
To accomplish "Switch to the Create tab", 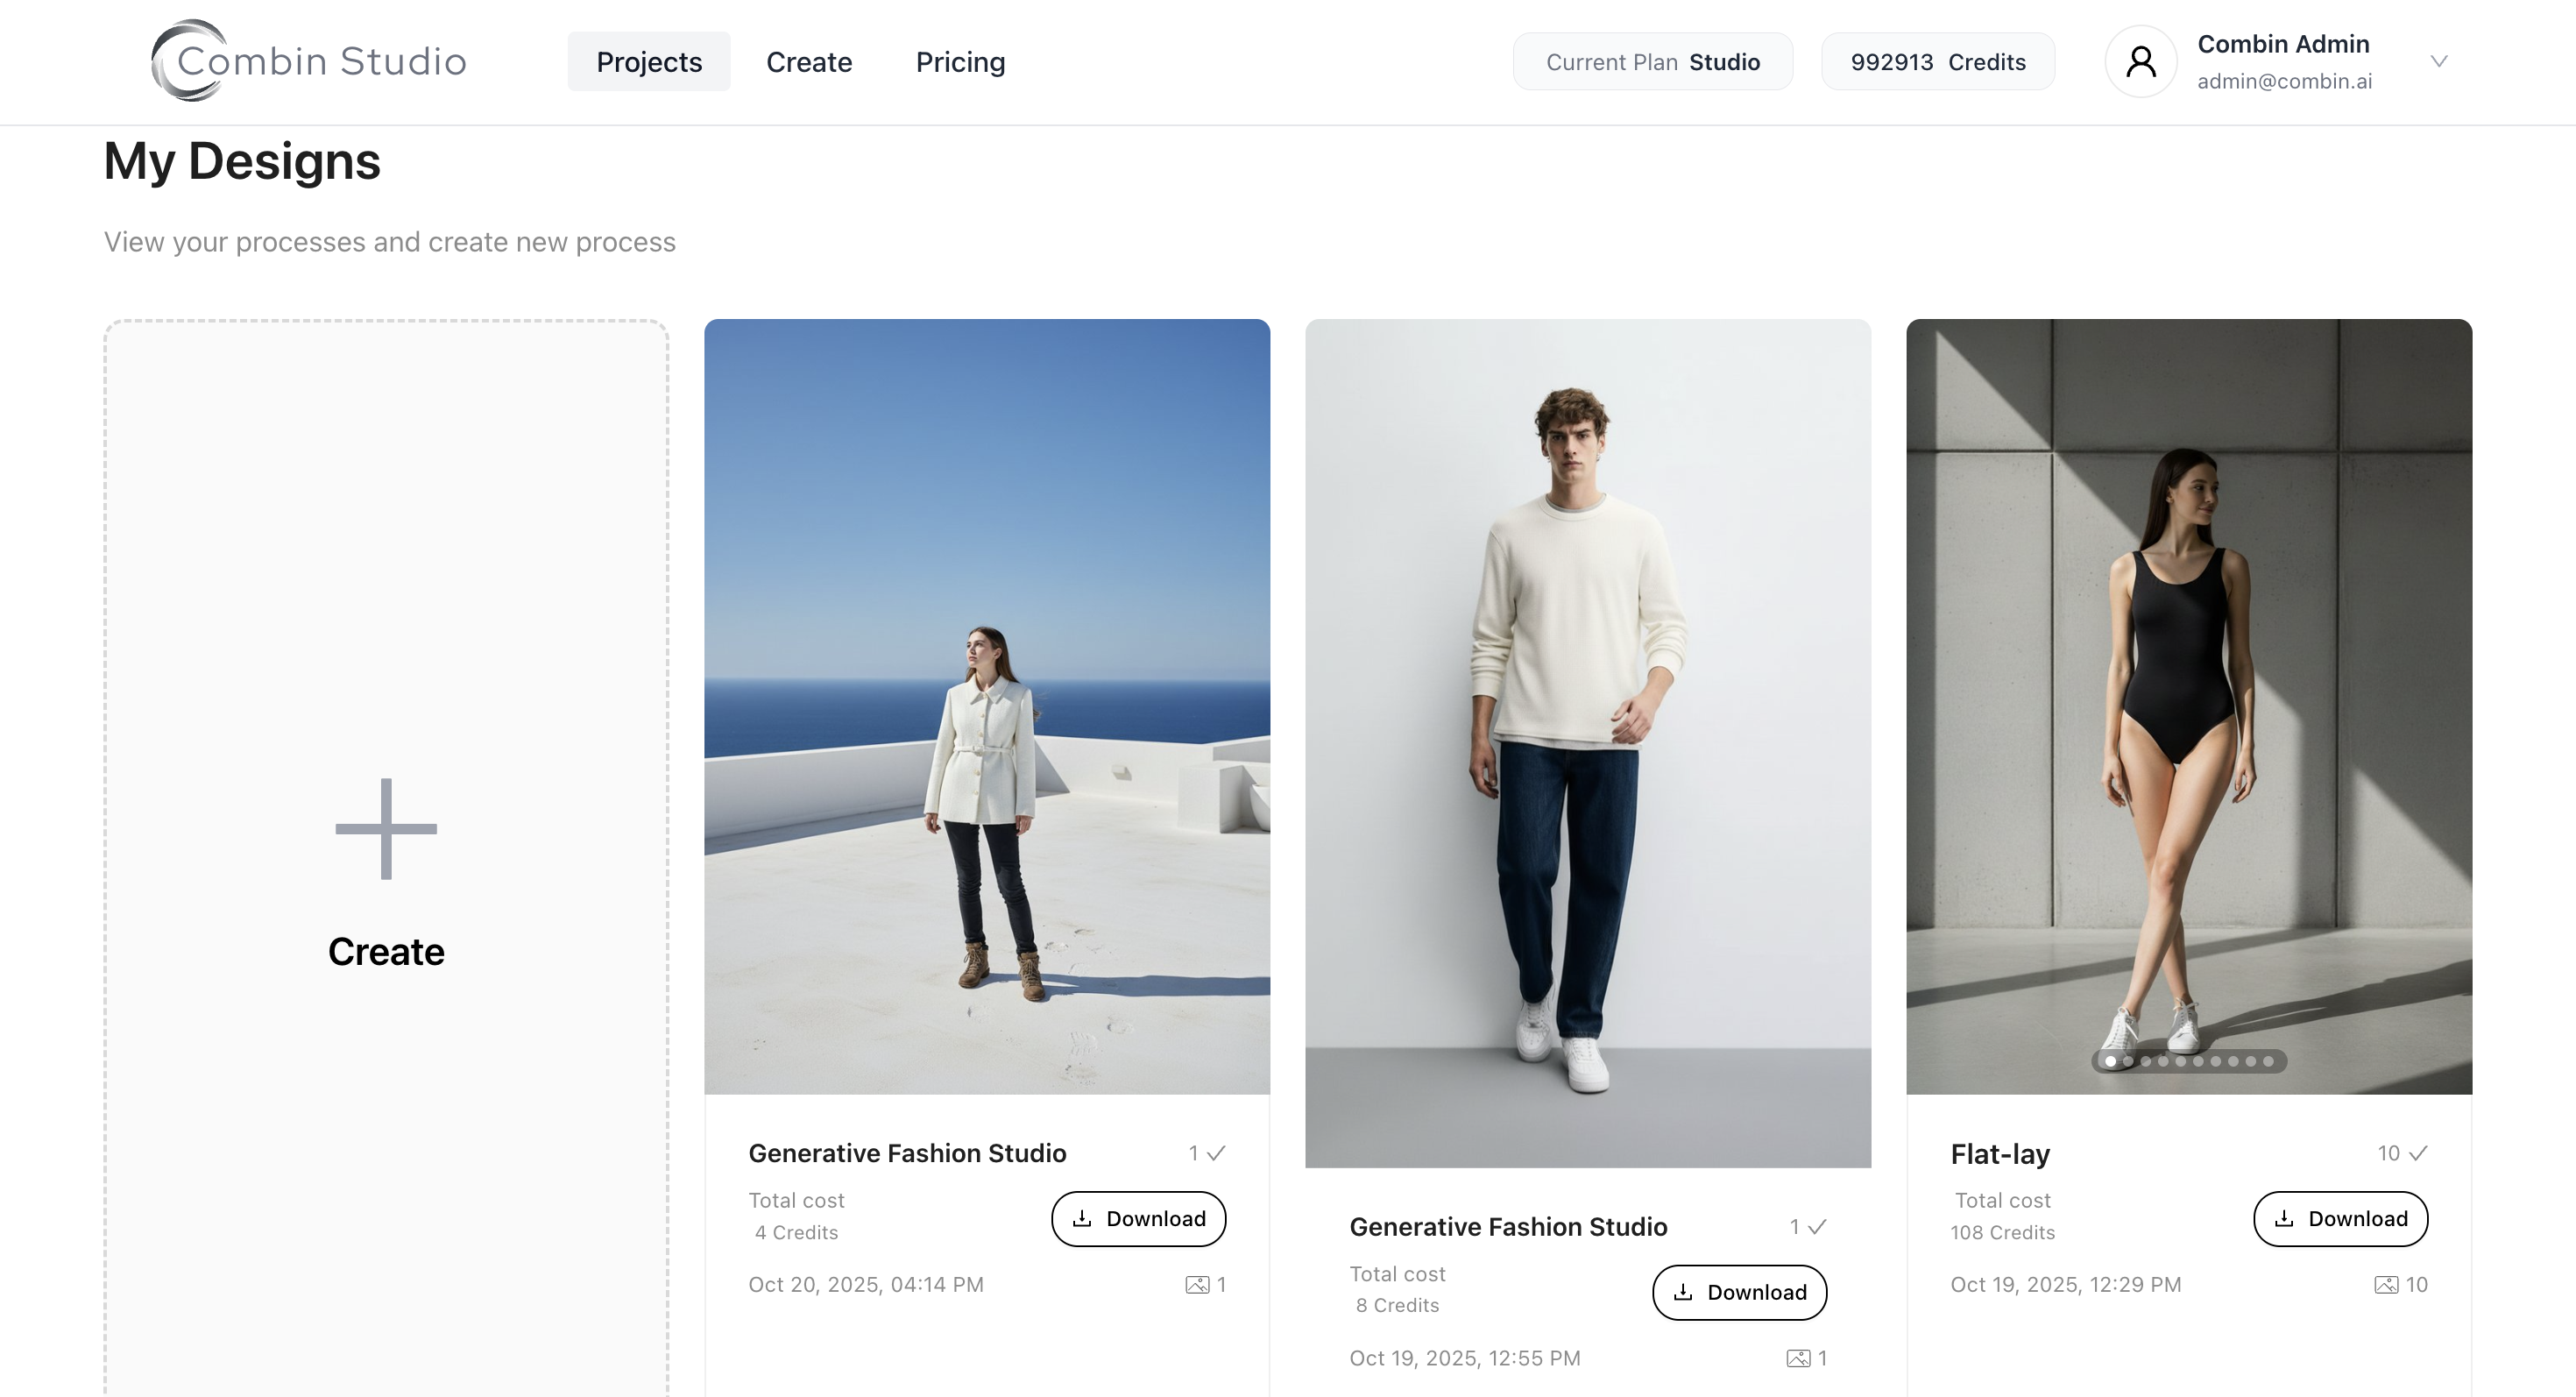I will point(809,61).
